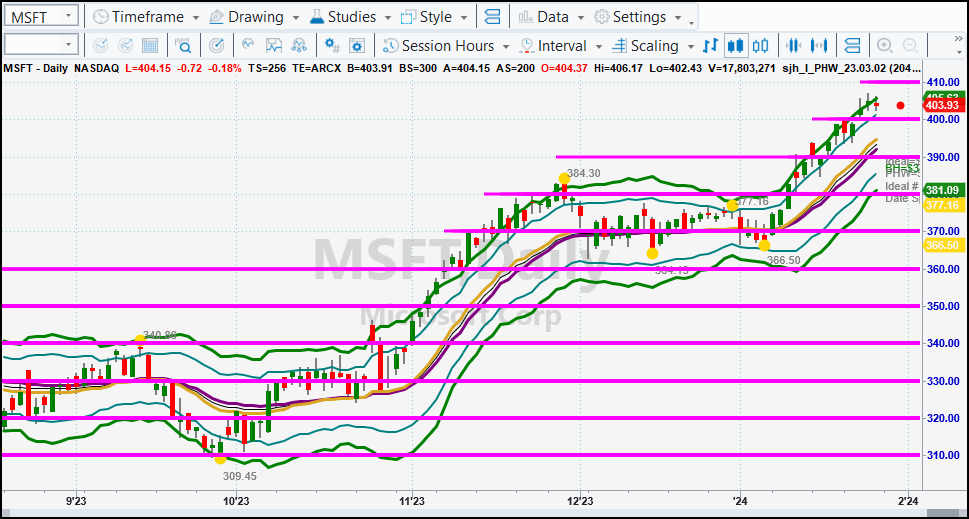
Task: Click the zoom out magnifier icon
Action: point(910,45)
